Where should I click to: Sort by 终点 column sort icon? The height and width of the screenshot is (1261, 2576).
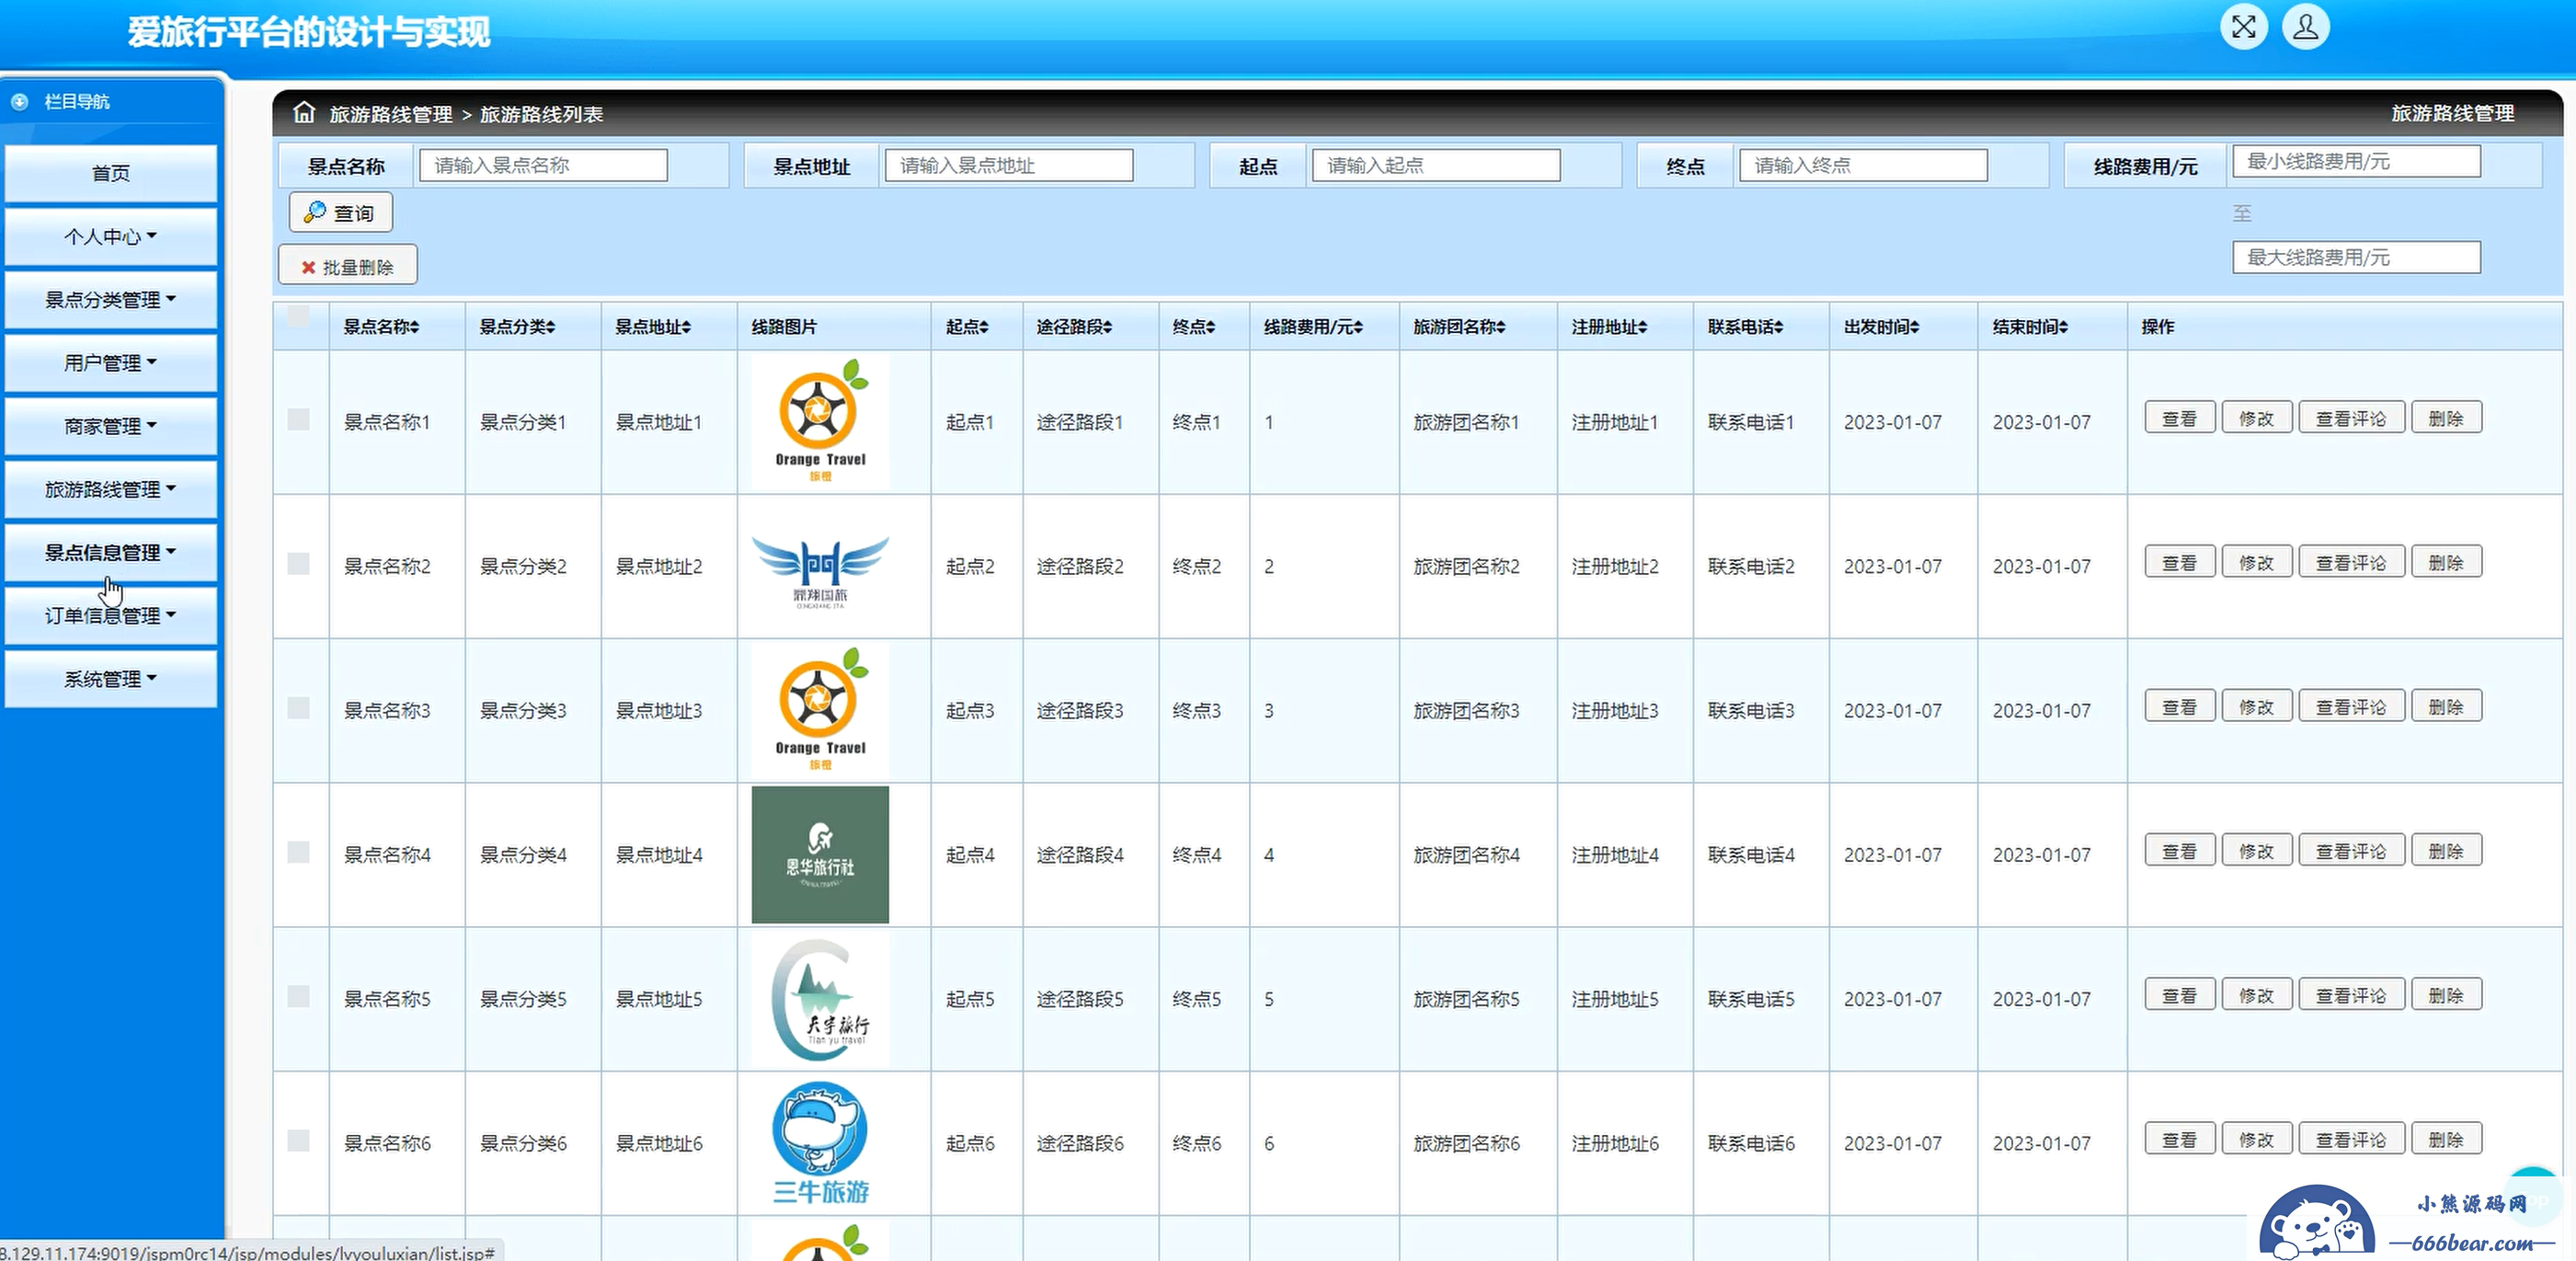(1210, 327)
